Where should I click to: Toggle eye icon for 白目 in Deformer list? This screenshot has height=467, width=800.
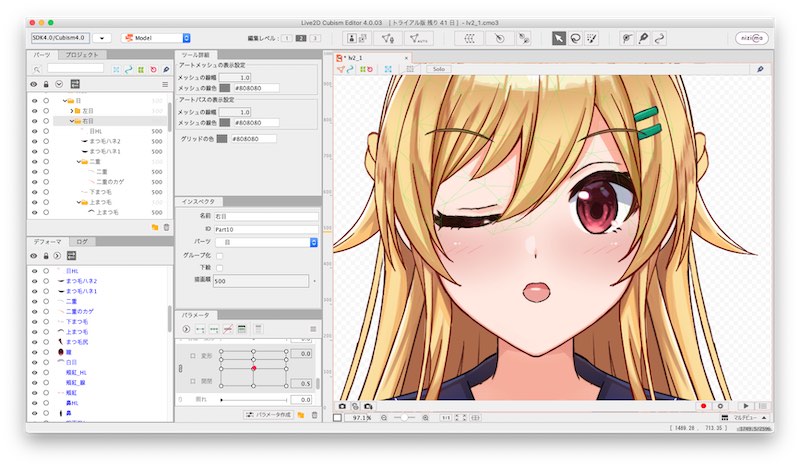pos(34,362)
